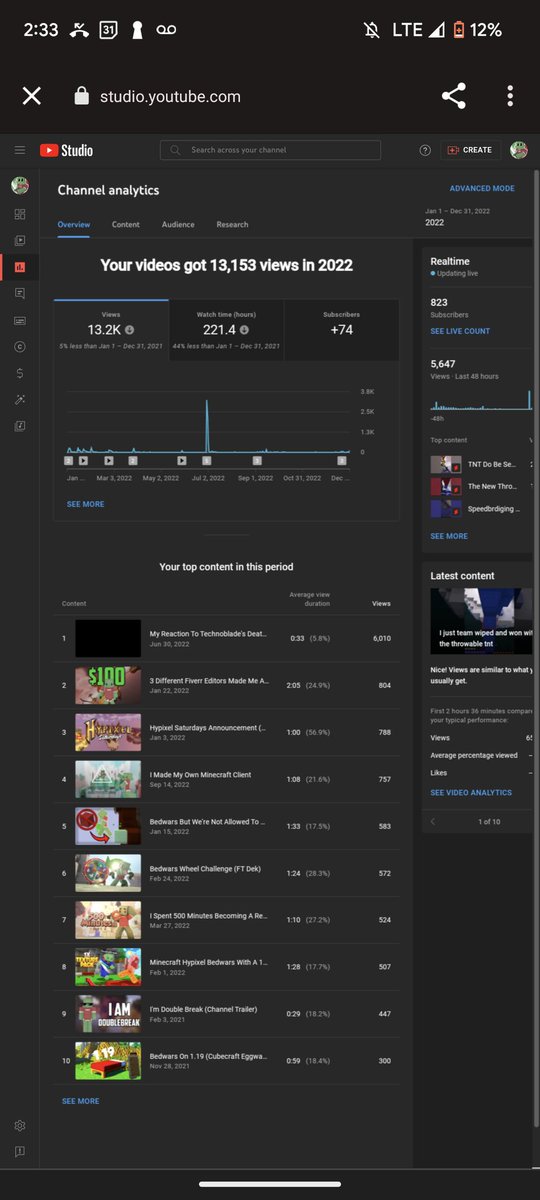Open the channel avatar in the sidebar
The height and width of the screenshot is (1200, 540).
pyautogui.click(x=20, y=186)
